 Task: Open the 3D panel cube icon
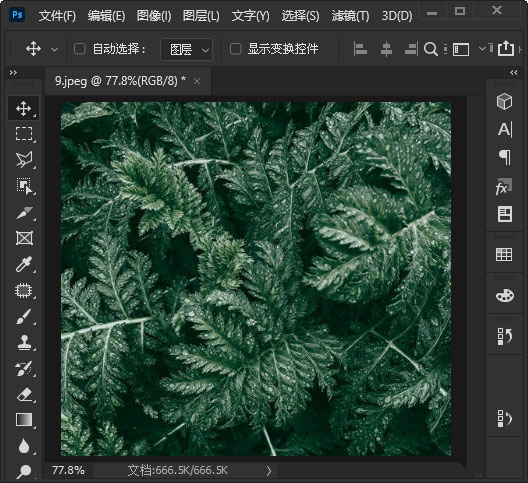point(504,101)
